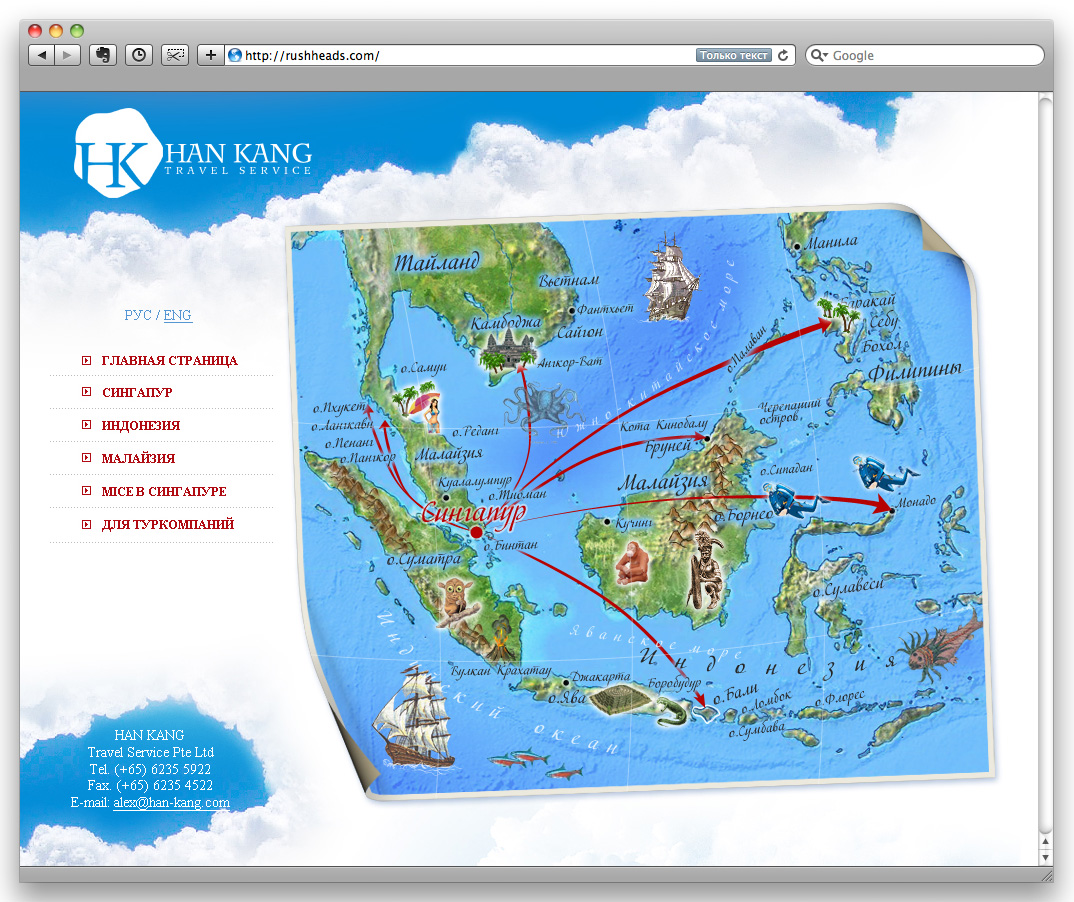
Task: Click the 'Филиппины' label on the map
Action: (914, 370)
